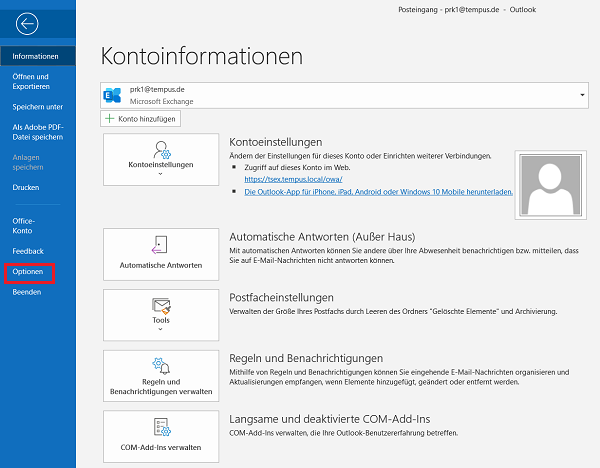Viewport: 600px width, 468px height.
Task: Select Als Adobe PDF-Datei speichern
Action: click(38, 132)
